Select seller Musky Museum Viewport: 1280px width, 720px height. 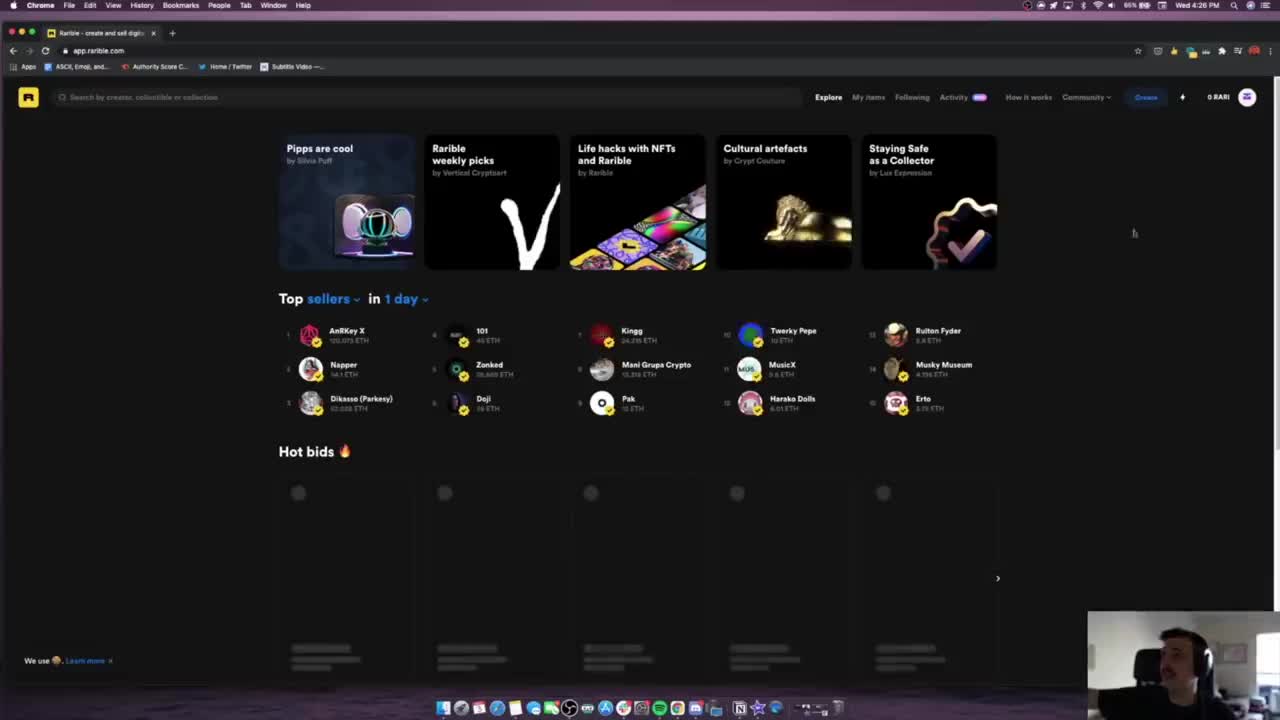point(943,365)
